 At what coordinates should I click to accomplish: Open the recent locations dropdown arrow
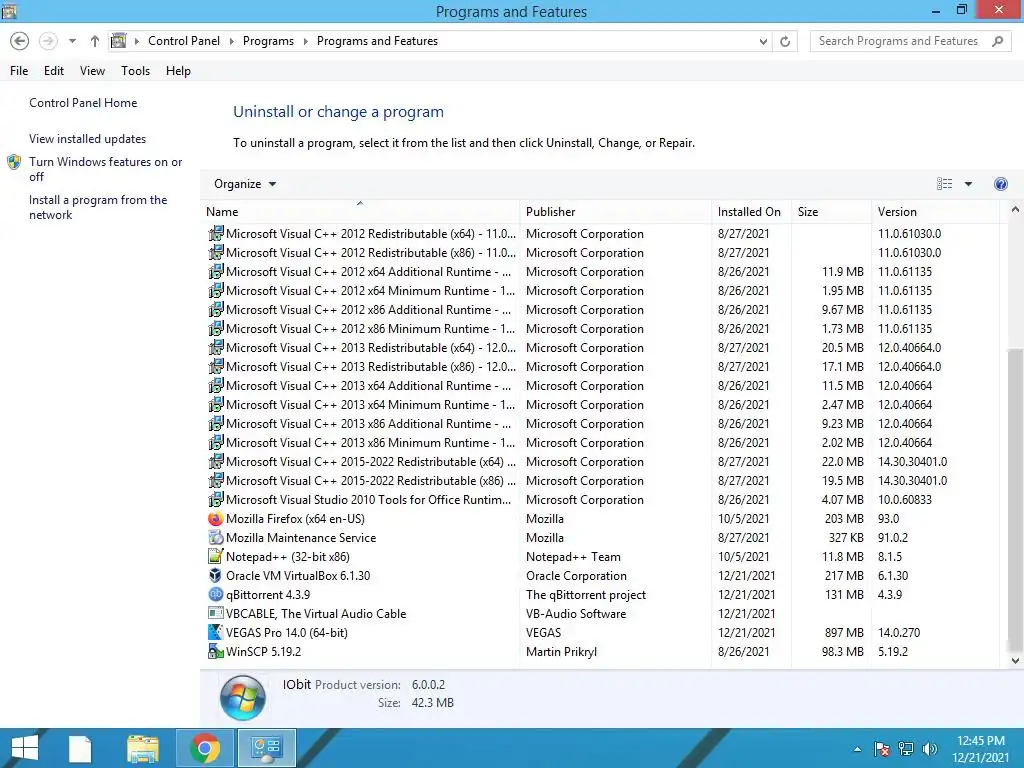tap(72, 41)
